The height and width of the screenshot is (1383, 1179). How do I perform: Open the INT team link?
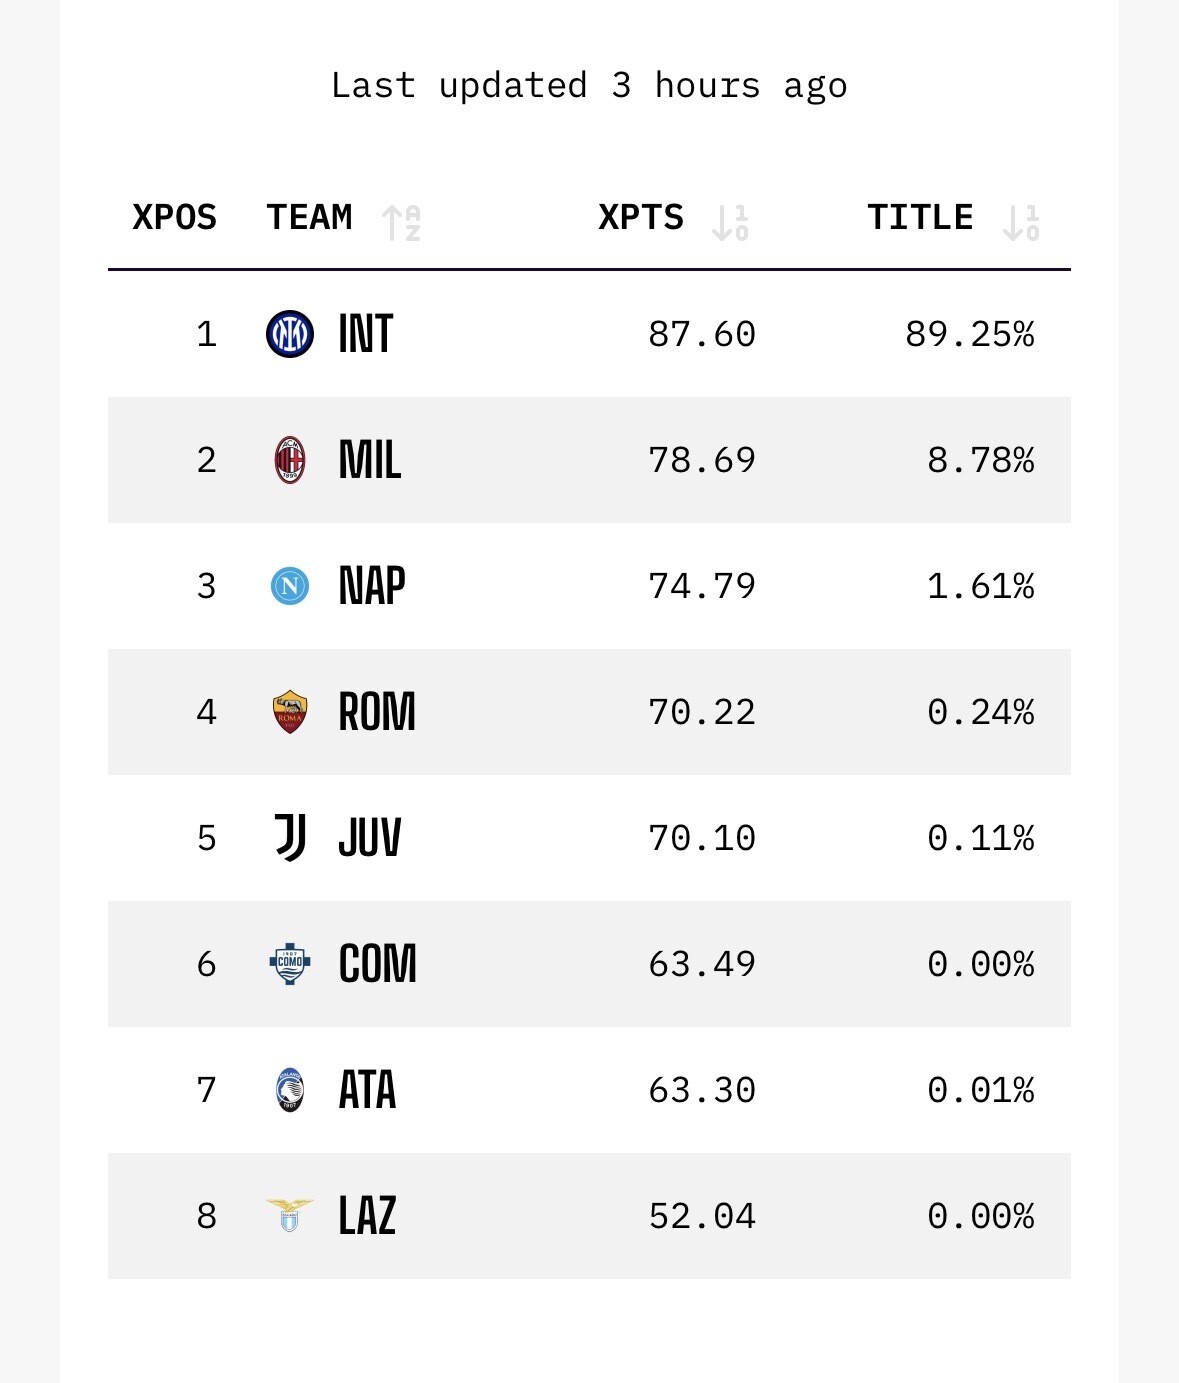pyautogui.click(x=366, y=334)
